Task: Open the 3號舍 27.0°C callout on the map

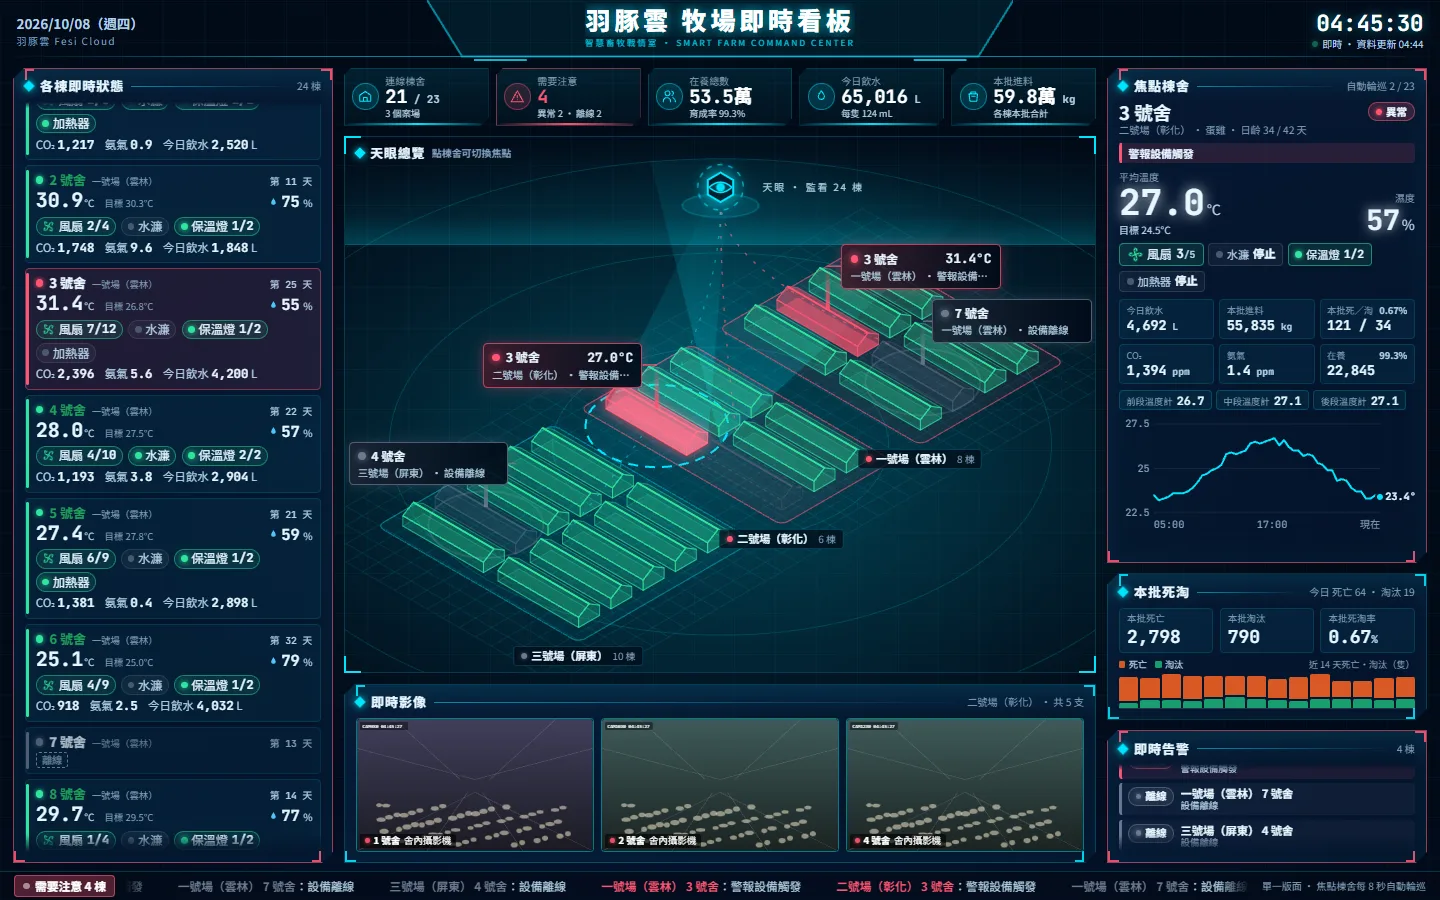Action: tap(562, 365)
